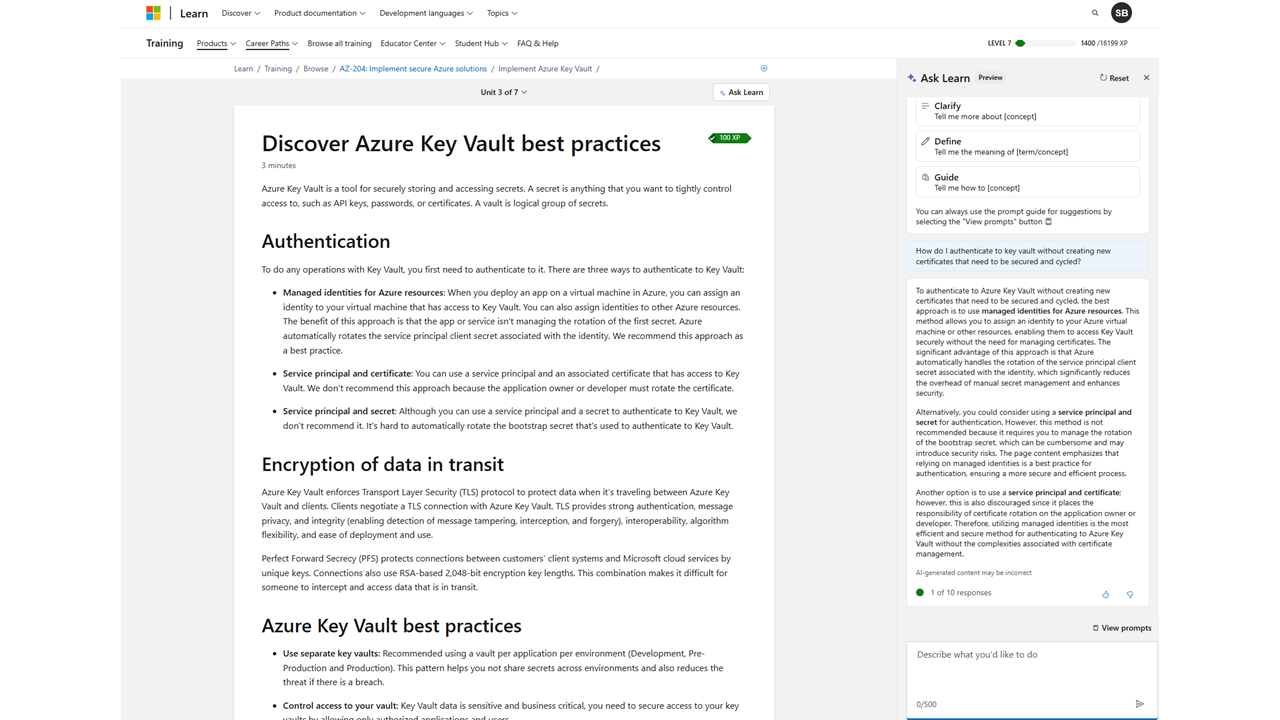
Task: Click 'AI-generated content may be incorrect' notice
Action: [x=974, y=573]
